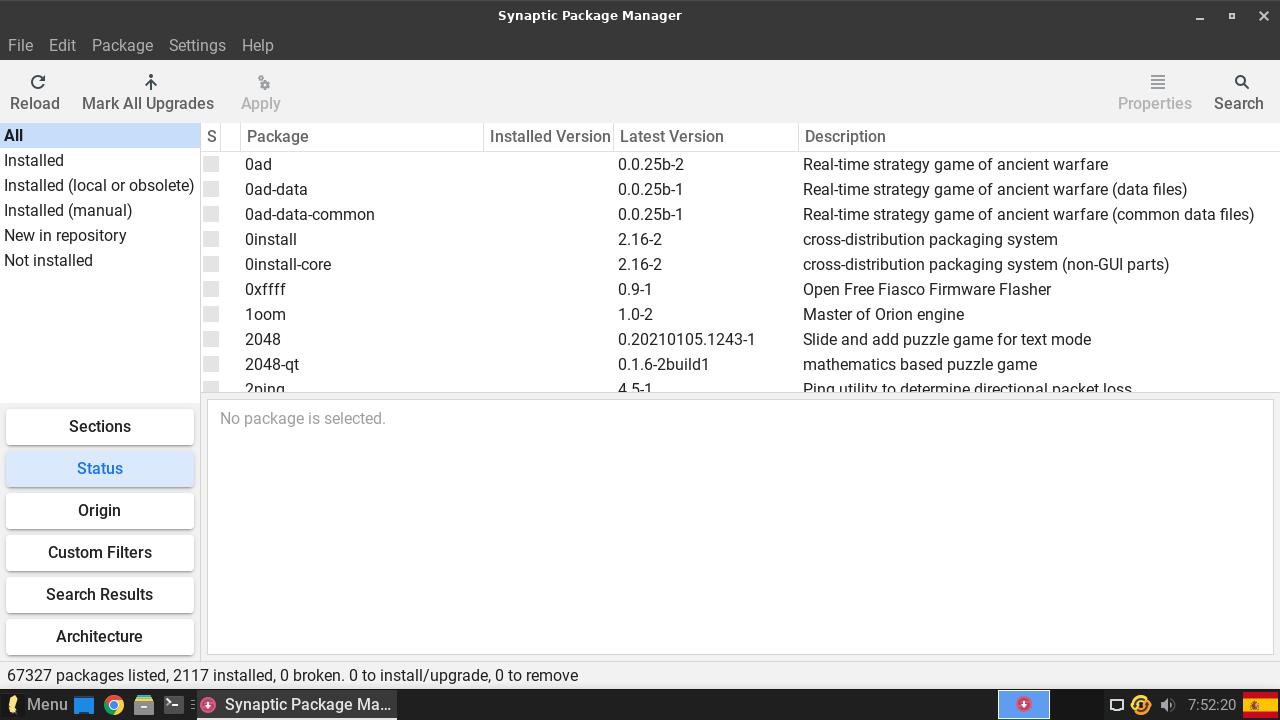Click the update notifier tray icon
Viewport: 1280px width, 720px height.
tap(1141, 705)
